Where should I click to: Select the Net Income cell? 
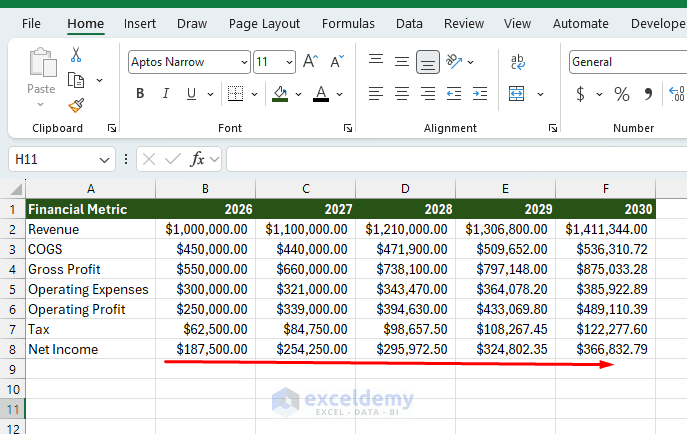[90, 349]
